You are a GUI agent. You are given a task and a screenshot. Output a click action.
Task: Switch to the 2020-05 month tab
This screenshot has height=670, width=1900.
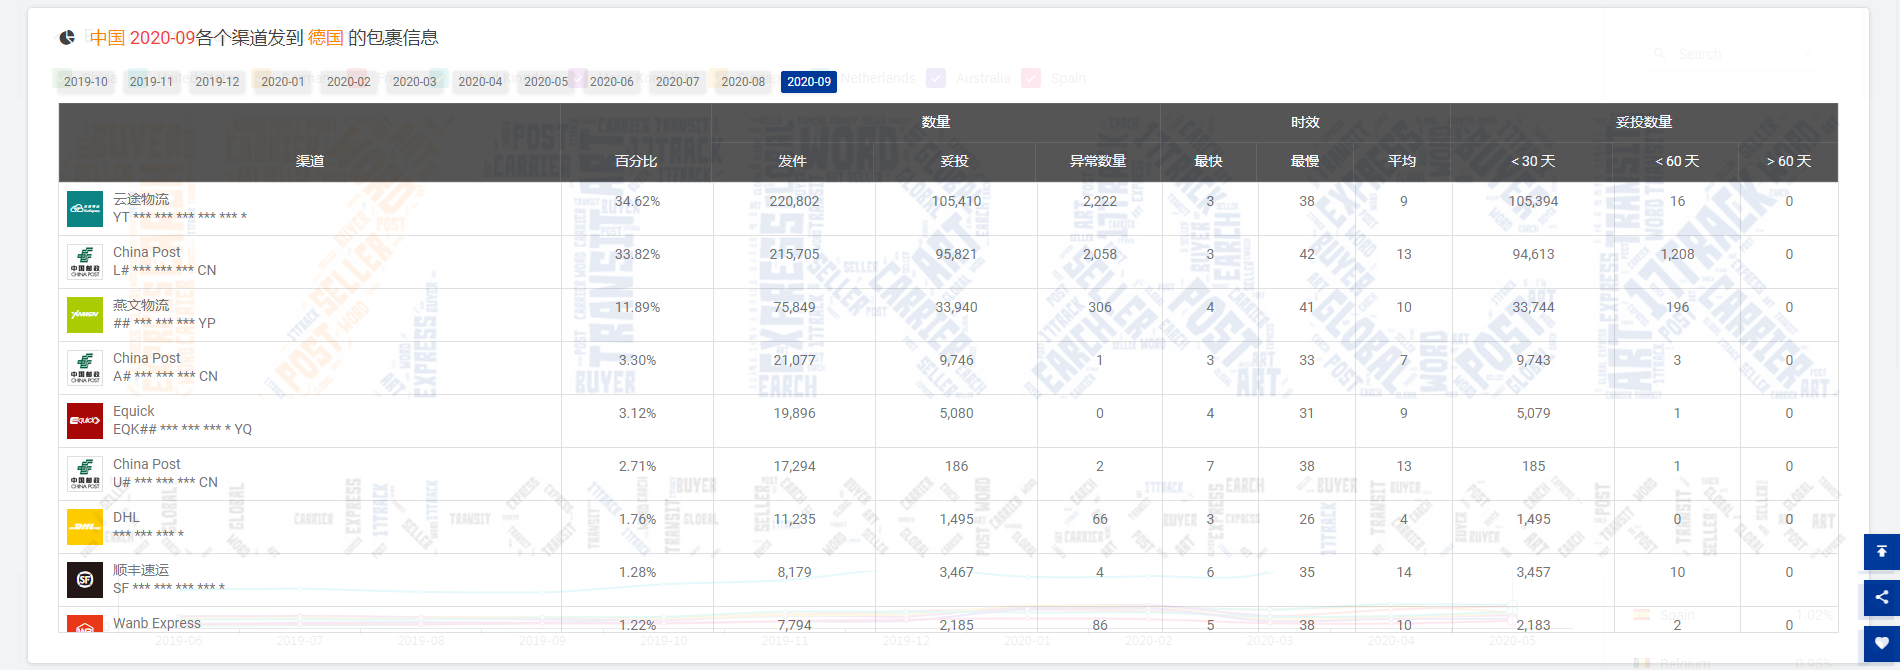coord(546,82)
